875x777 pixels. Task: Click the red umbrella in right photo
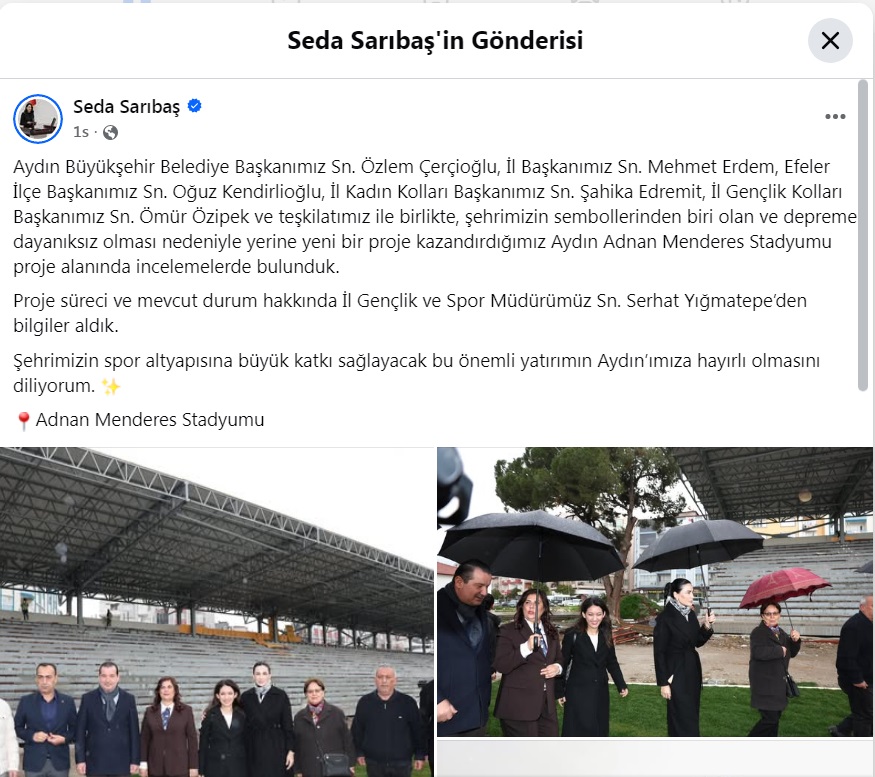[x=785, y=587]
